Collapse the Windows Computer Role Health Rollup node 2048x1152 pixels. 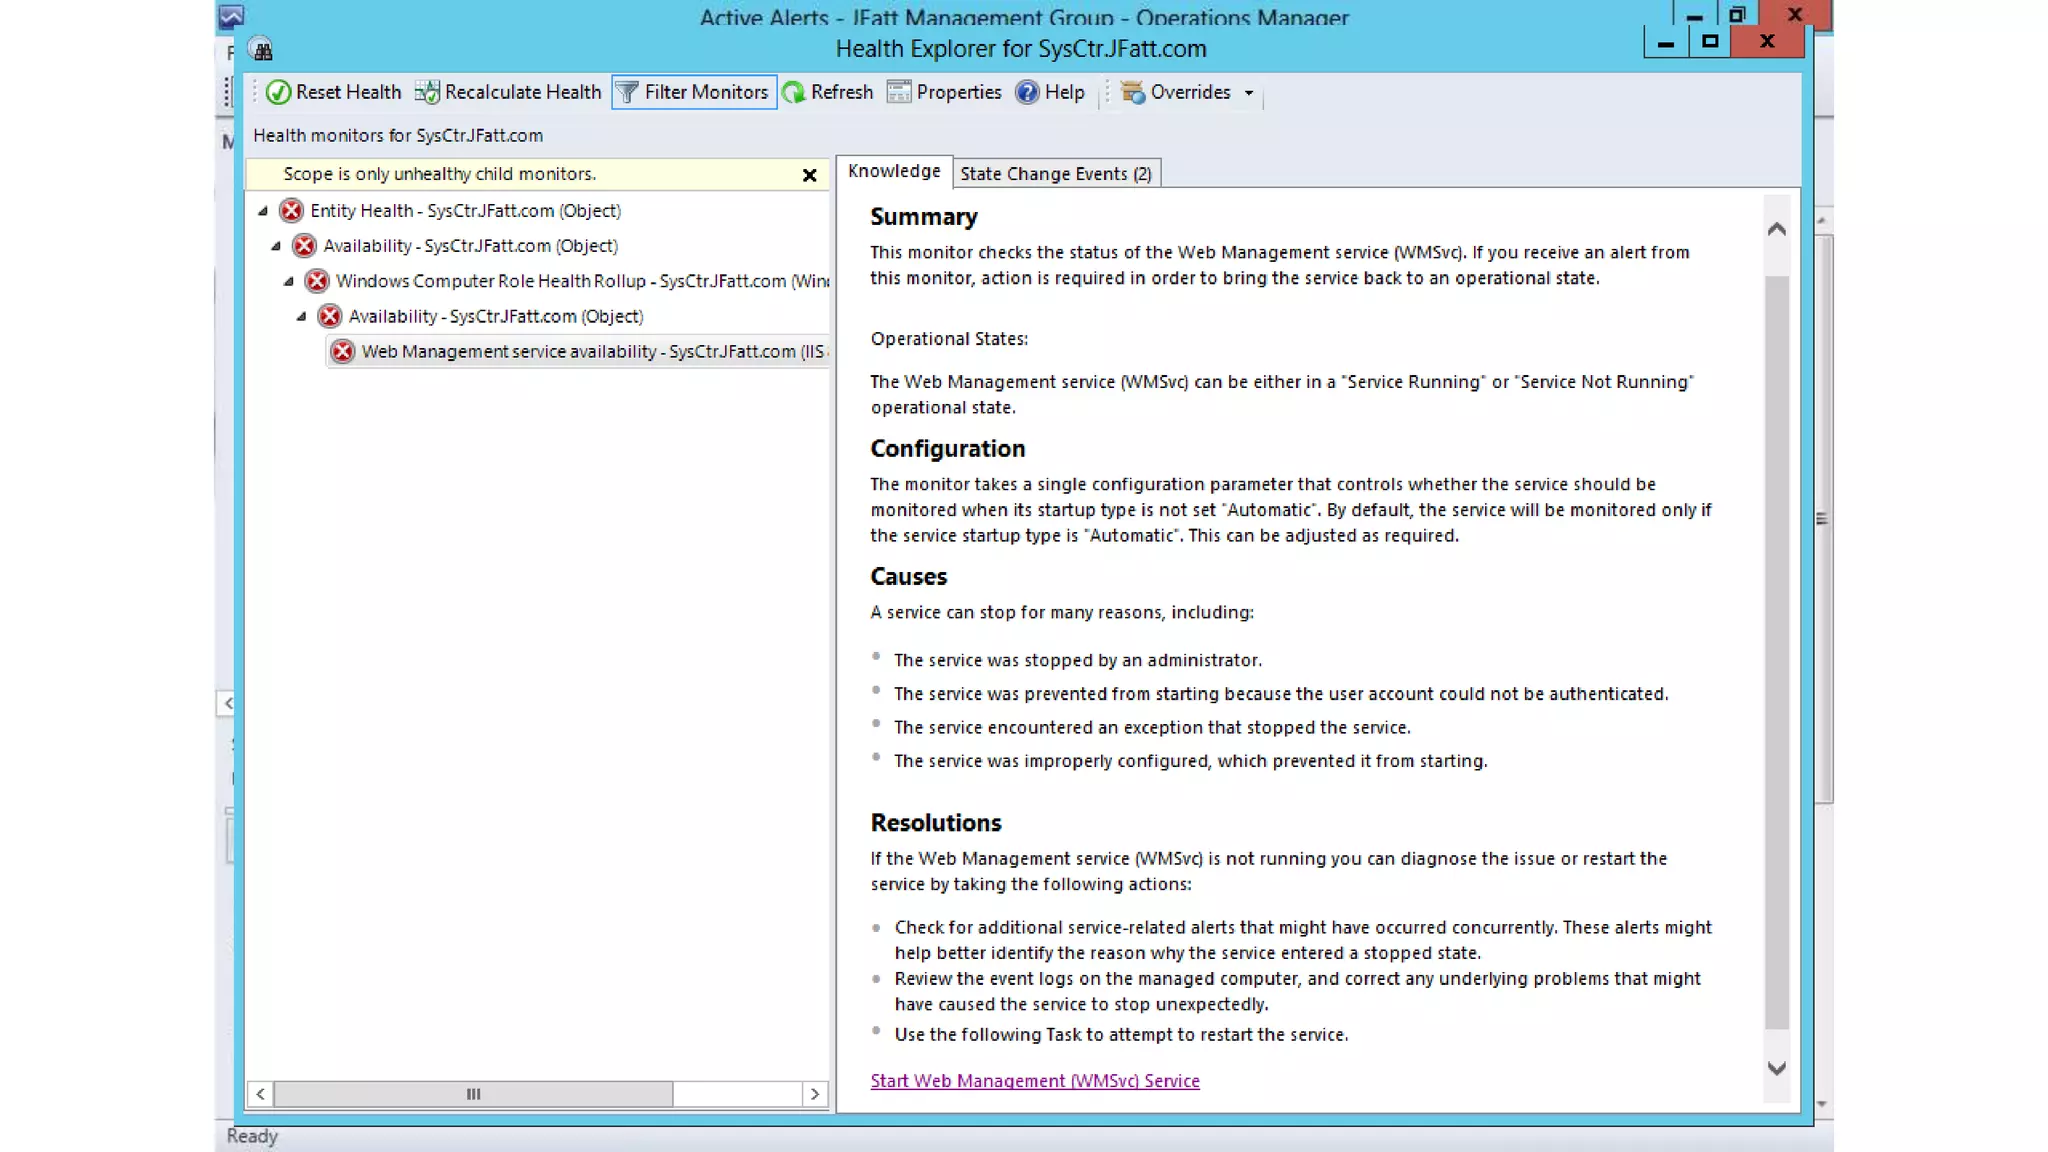tap(289, 281)
